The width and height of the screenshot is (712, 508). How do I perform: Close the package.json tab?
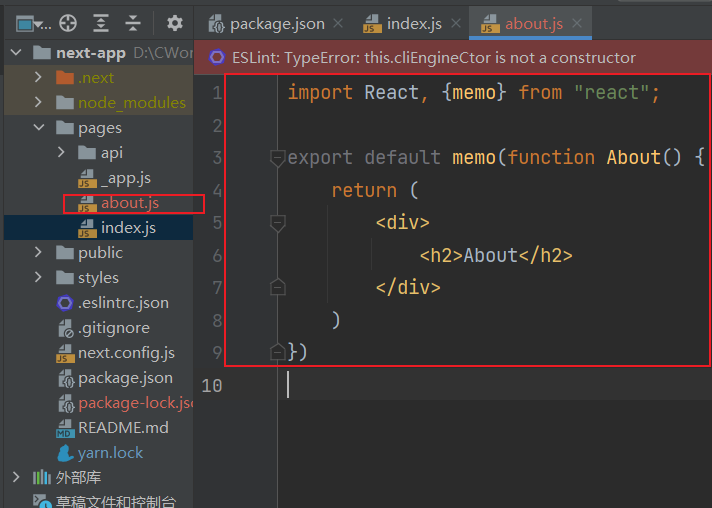click(x=338, y=23)
